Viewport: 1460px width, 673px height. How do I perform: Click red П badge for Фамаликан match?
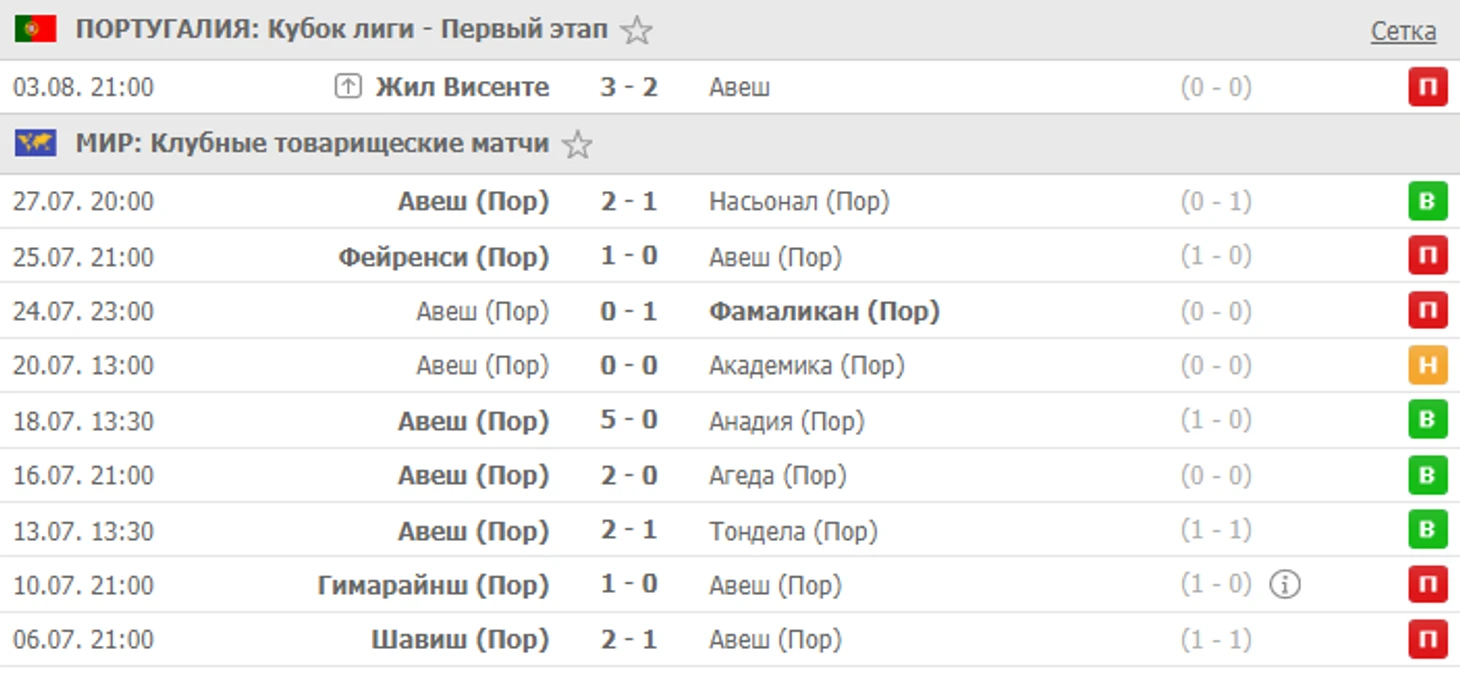point(1428,311)
